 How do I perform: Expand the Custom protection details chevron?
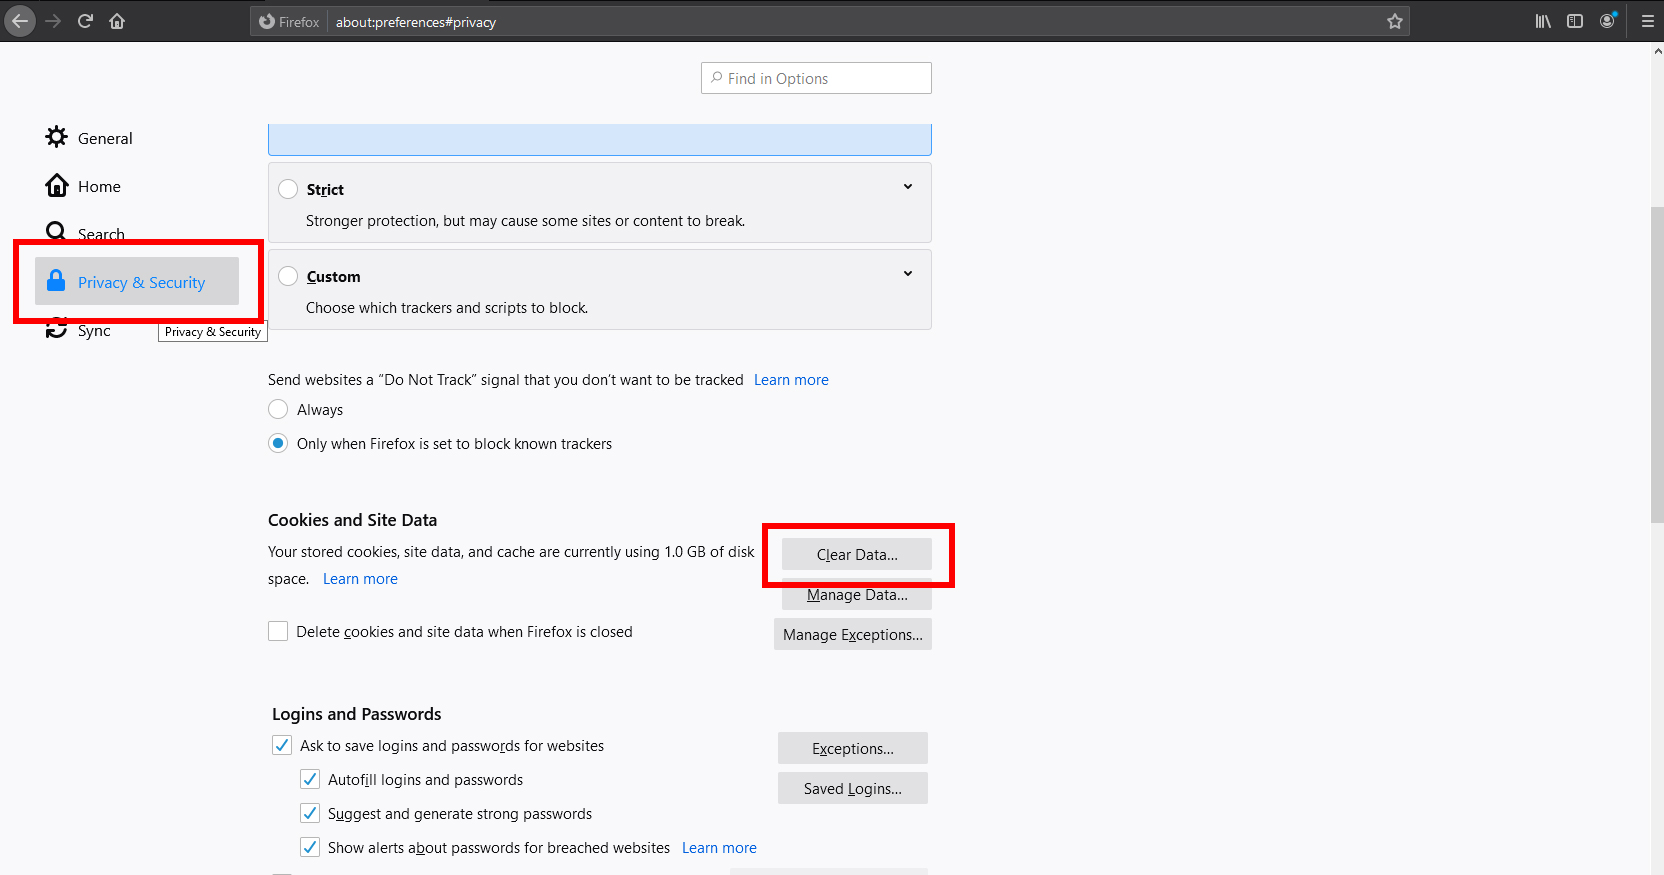907,274
